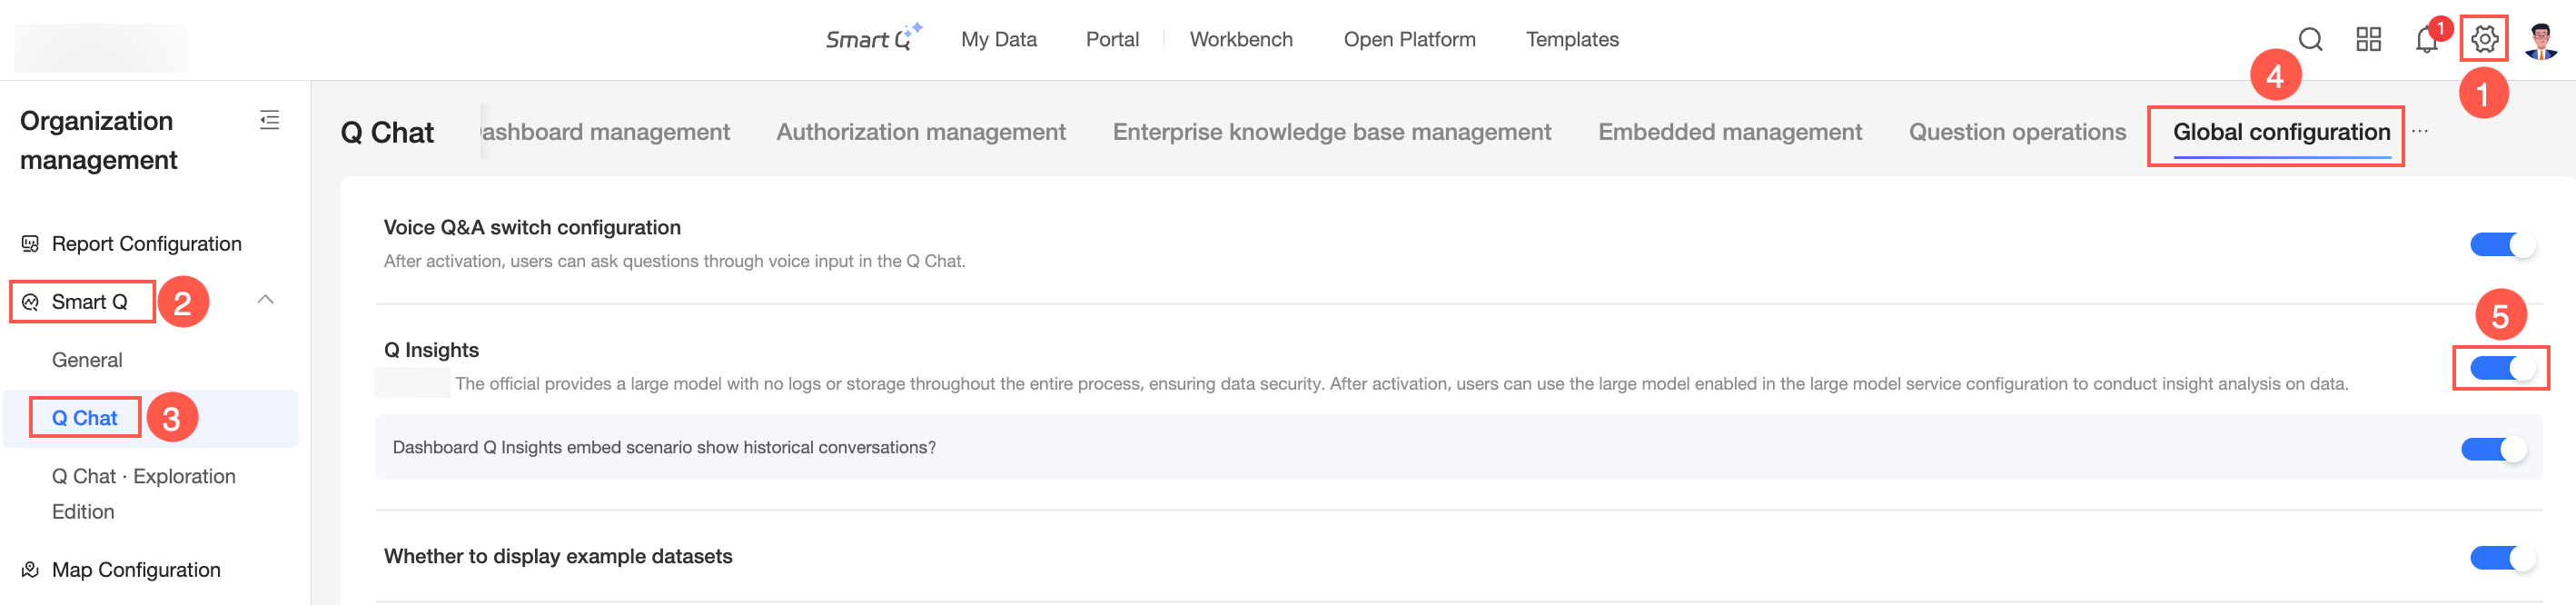Open the notifications bell

(x=2426, y=41)
